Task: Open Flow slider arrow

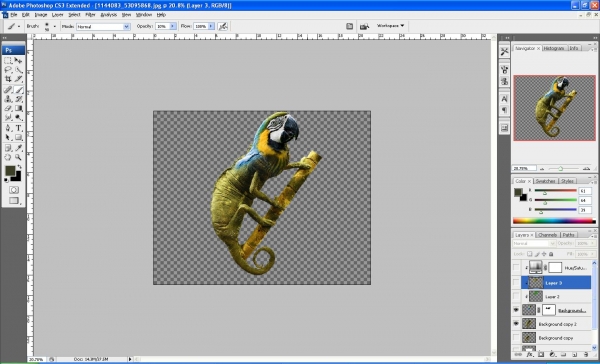Action: (211, 26)
